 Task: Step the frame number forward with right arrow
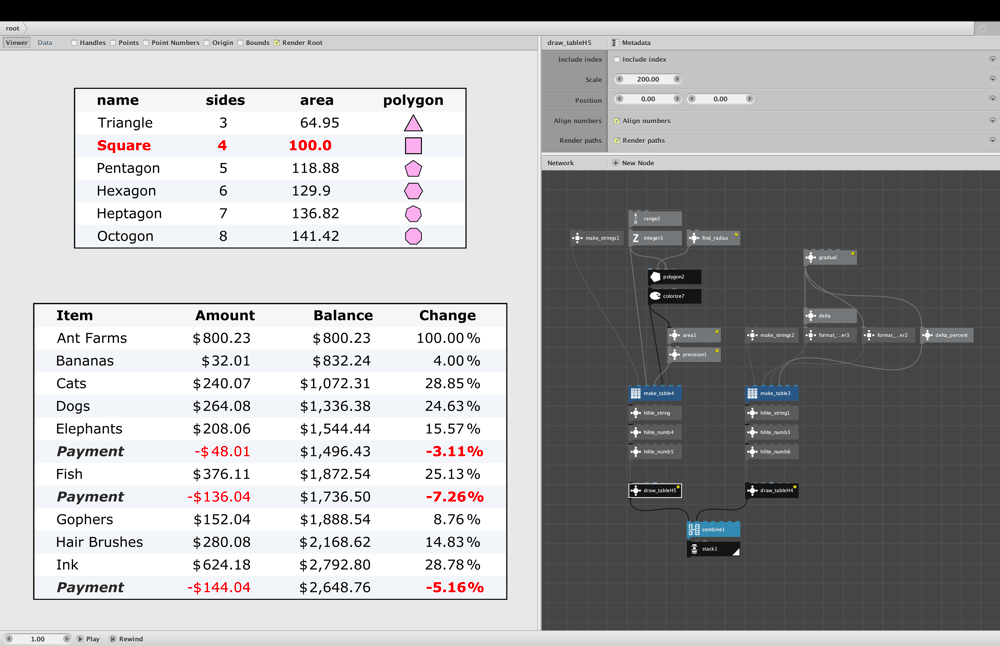[x=66, y=638]
